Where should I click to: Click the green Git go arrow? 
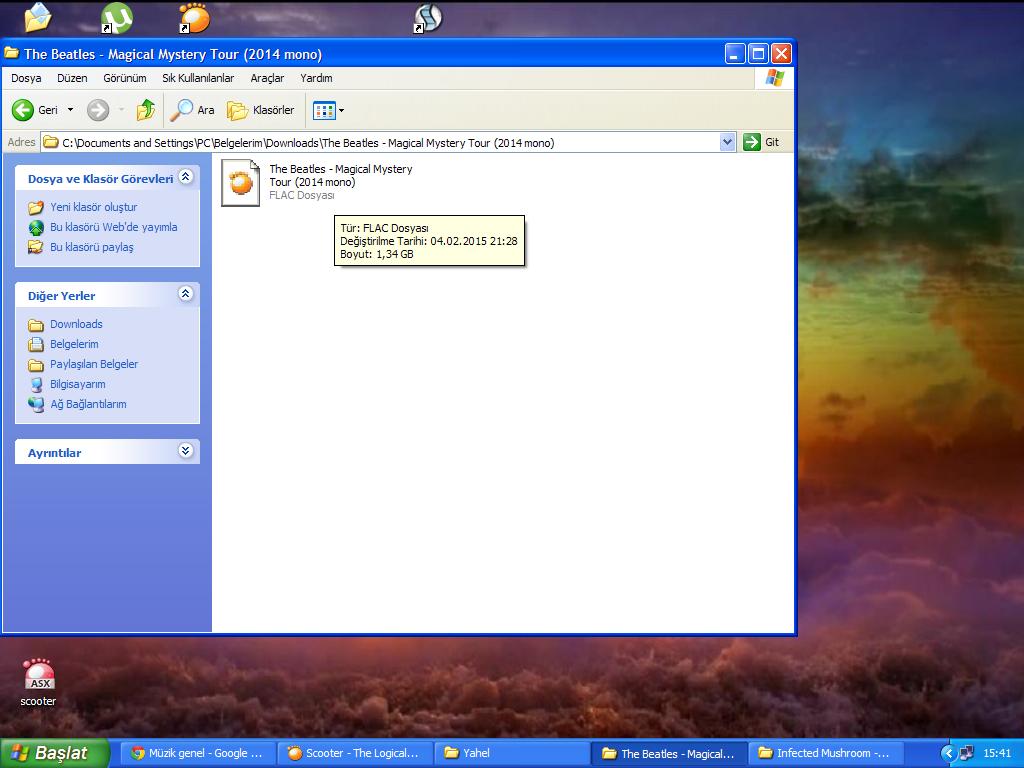tap(752, 142)
